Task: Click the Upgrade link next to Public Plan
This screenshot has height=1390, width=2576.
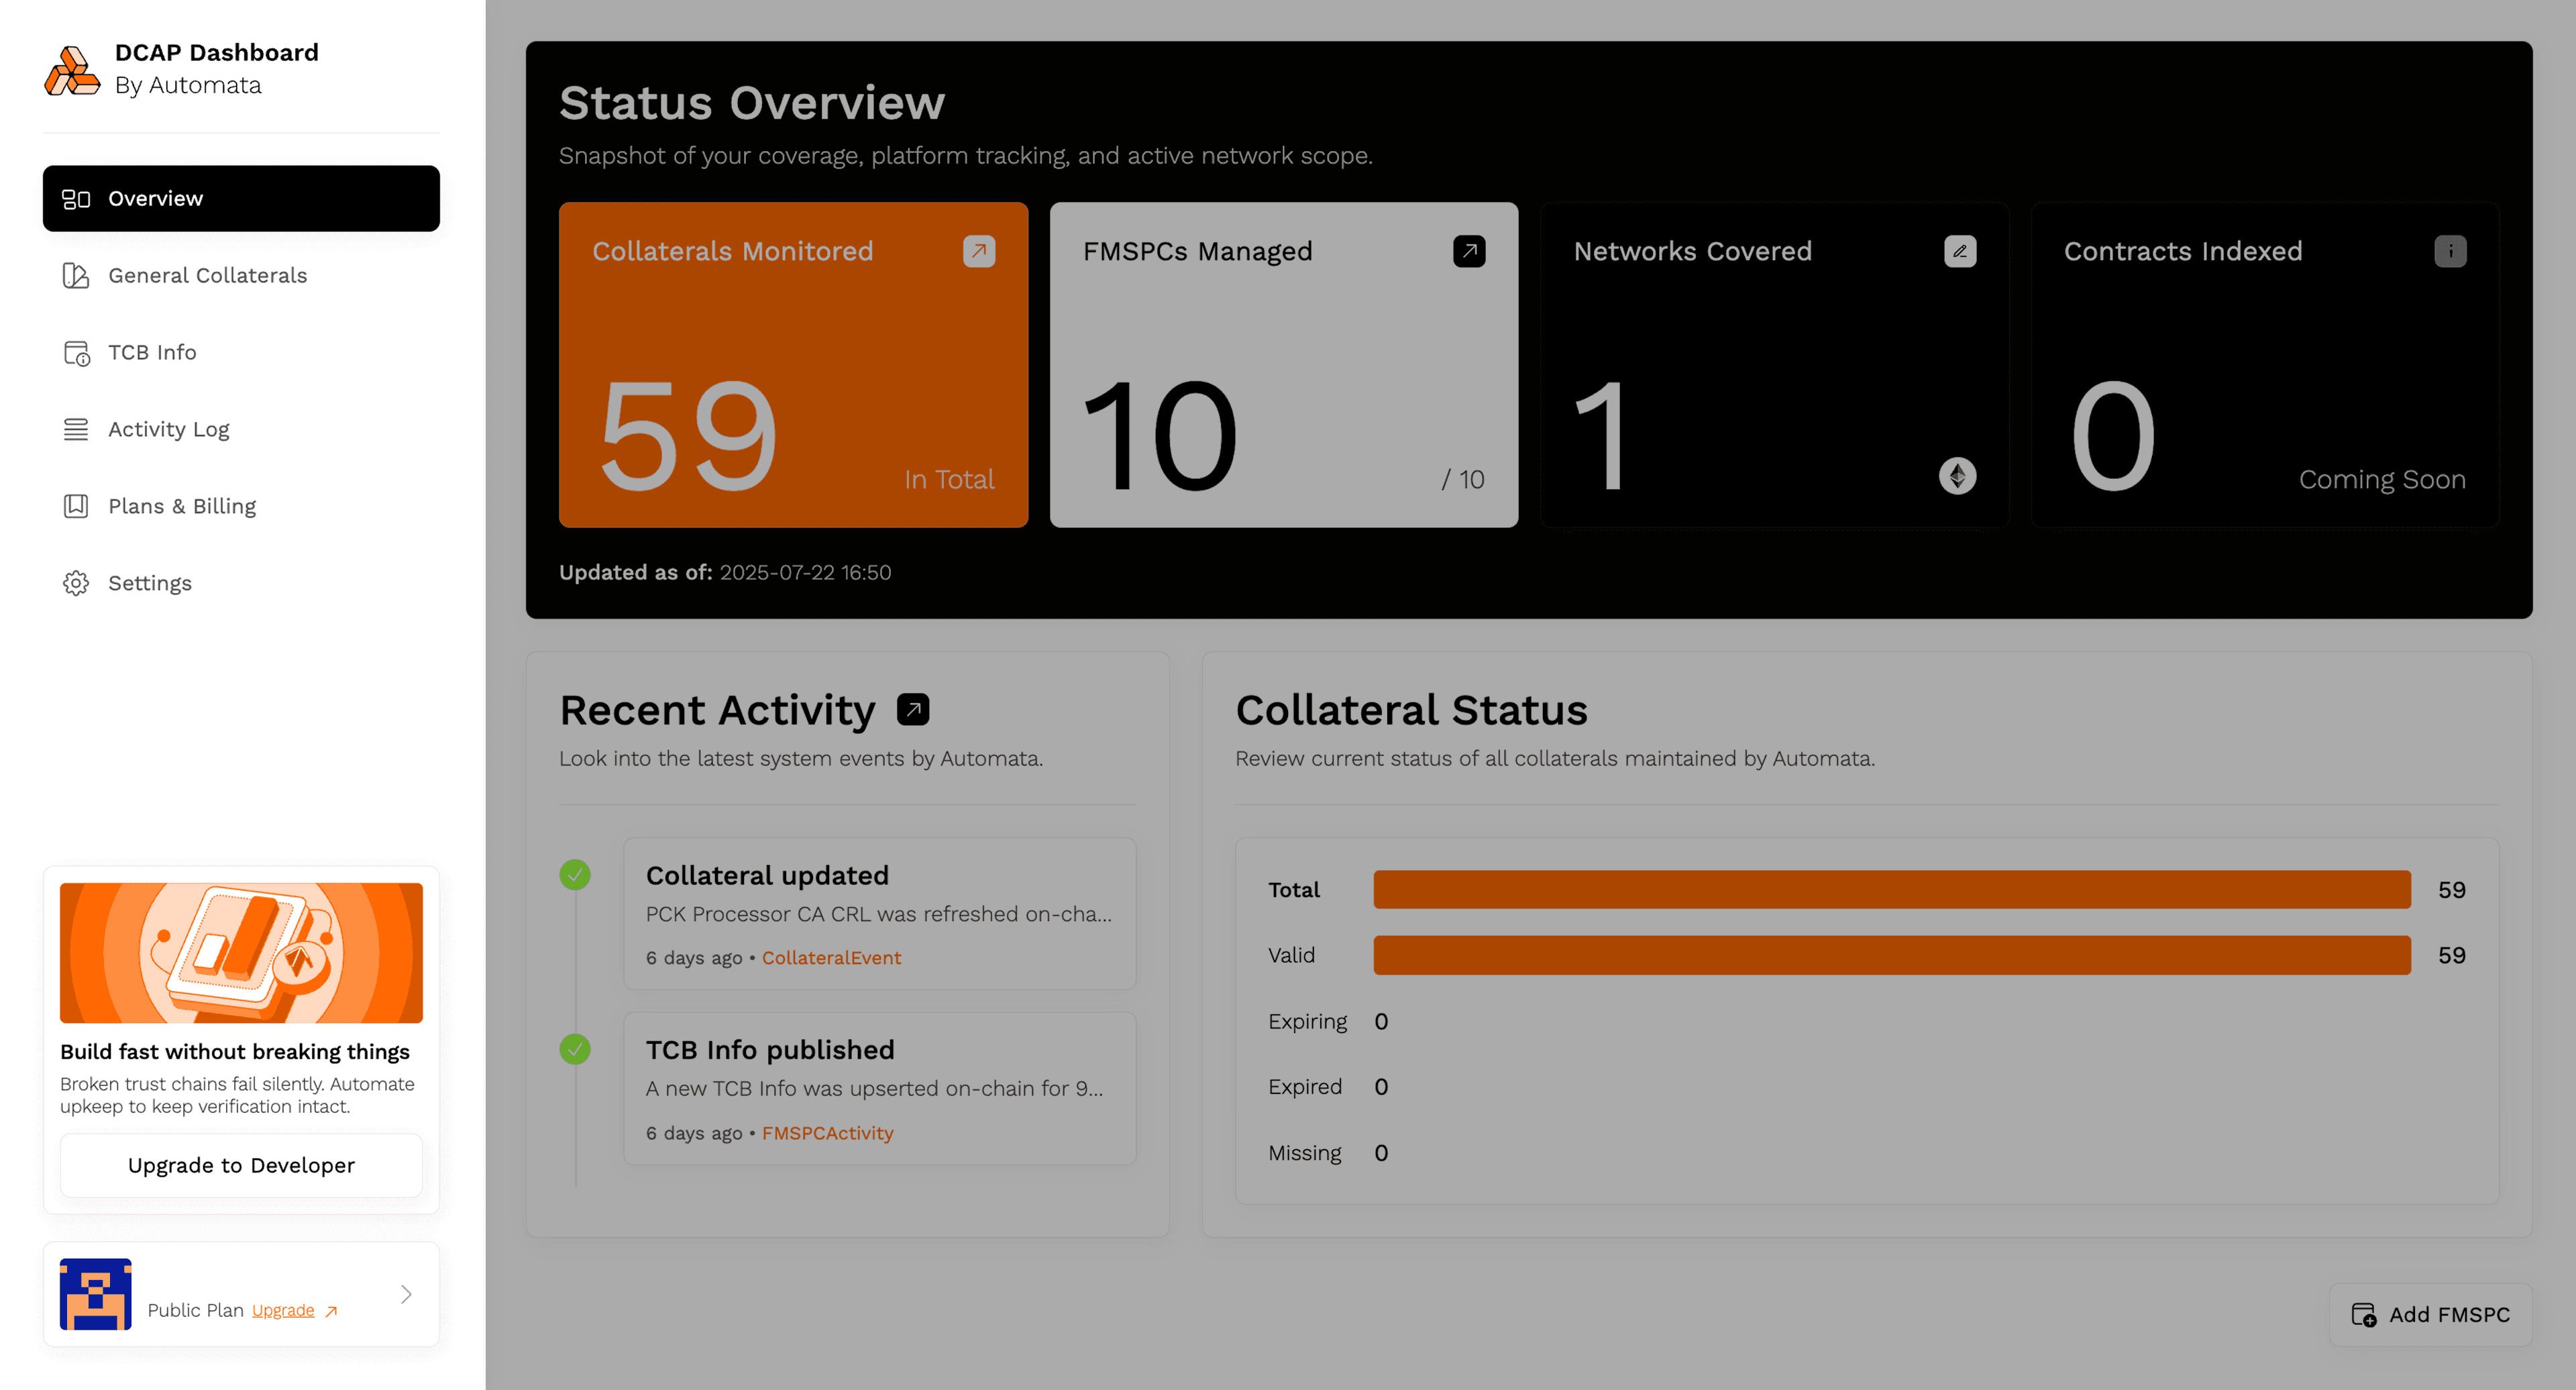Action: (283, 1309)
